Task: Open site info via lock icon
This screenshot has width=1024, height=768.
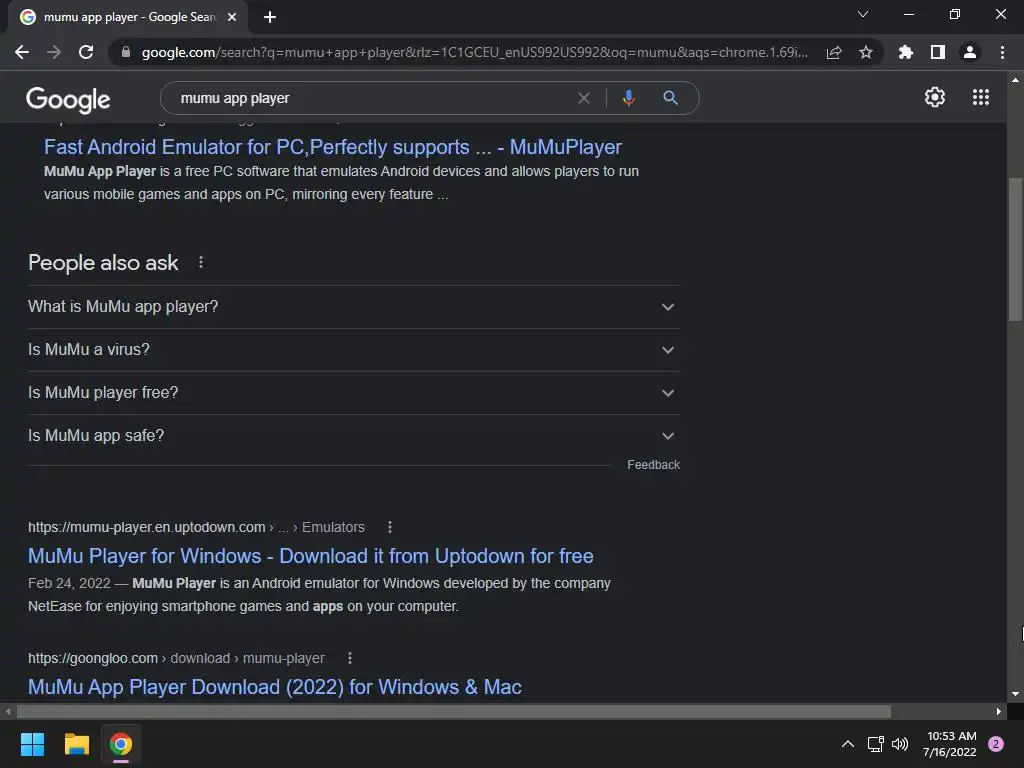Action: pyautogui.click(x=126, y=52)
